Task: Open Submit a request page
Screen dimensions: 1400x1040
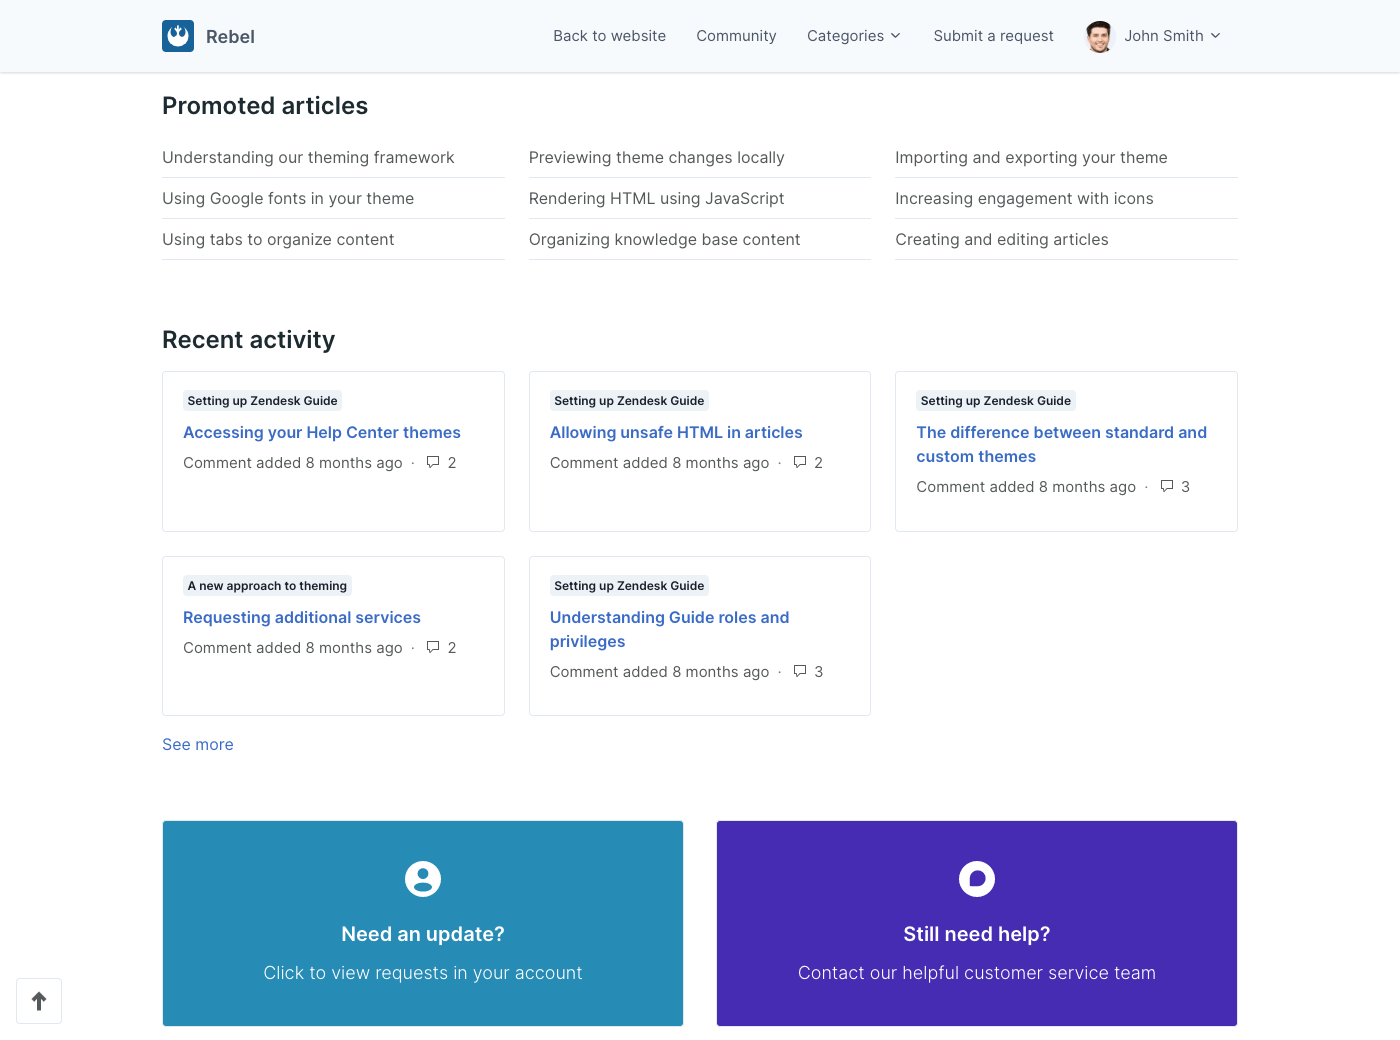Action: tap(993, 36)
